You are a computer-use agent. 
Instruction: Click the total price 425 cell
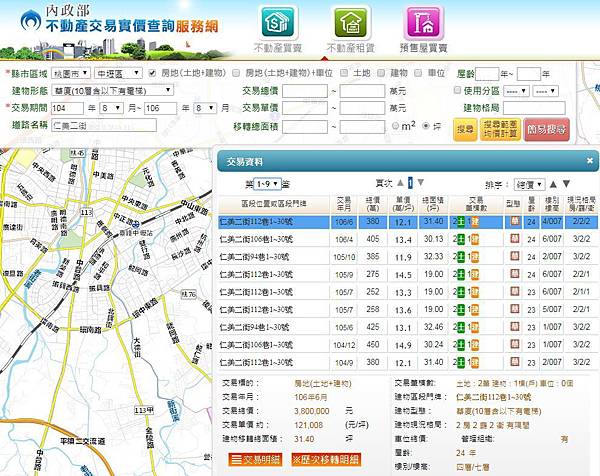coord(372,327)
